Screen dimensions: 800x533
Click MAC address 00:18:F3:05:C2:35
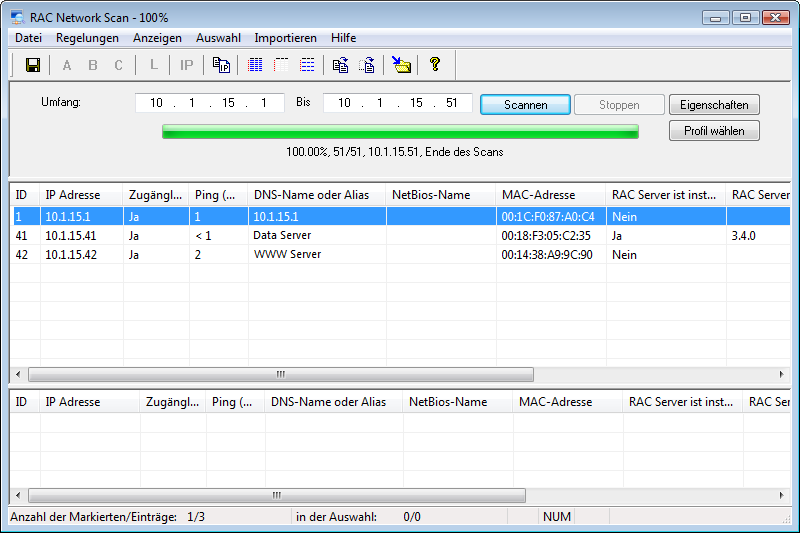click(x=546, y=236)
